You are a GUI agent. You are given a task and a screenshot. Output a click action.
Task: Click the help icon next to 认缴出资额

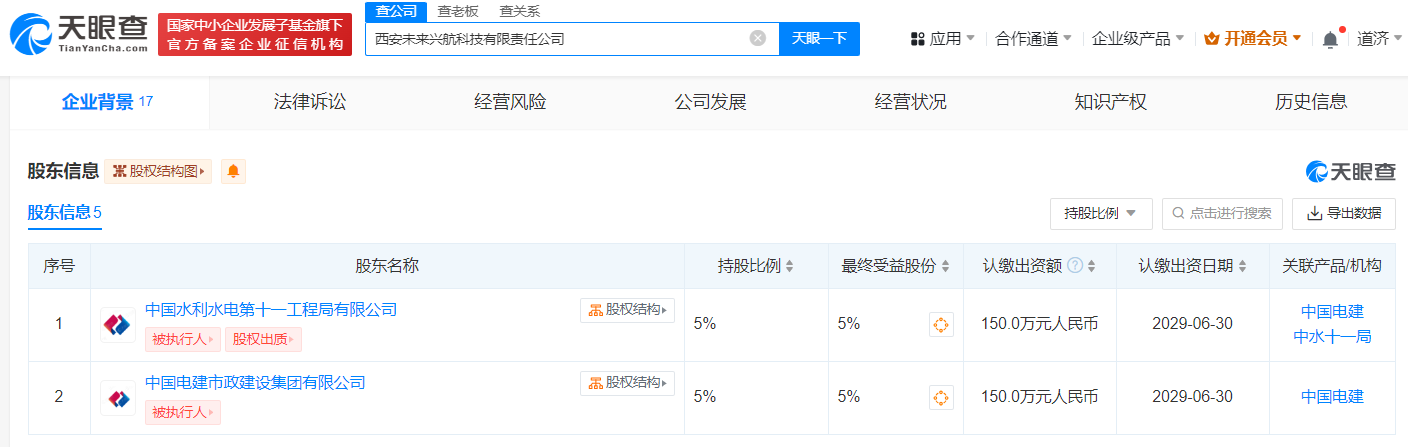[x=1075, y=266]
